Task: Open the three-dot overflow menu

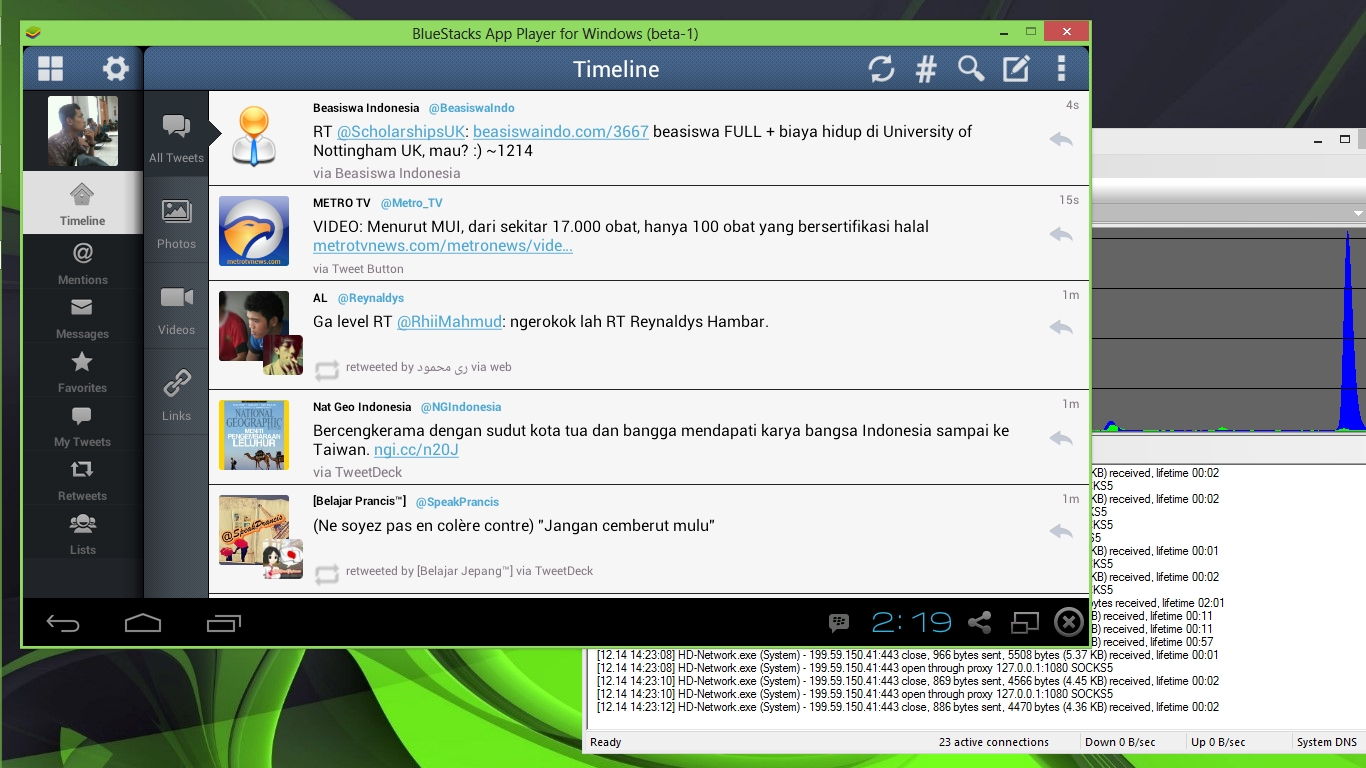Action: (1061, 69)
